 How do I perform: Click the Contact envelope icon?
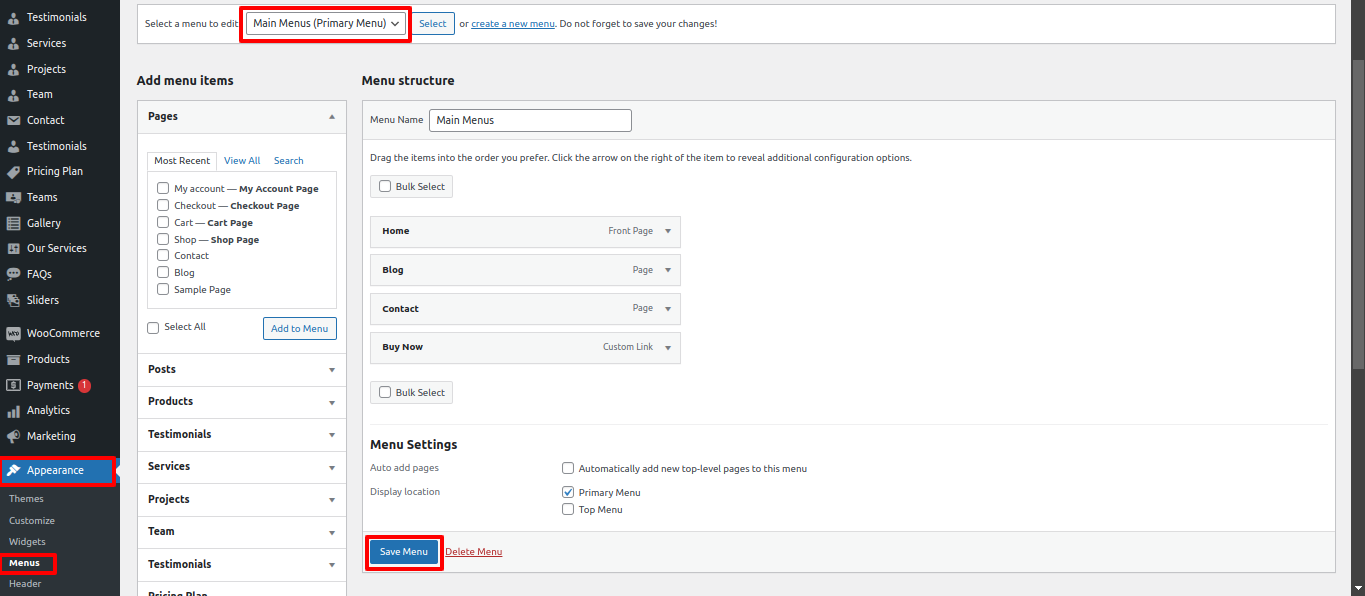pos(14,120)
